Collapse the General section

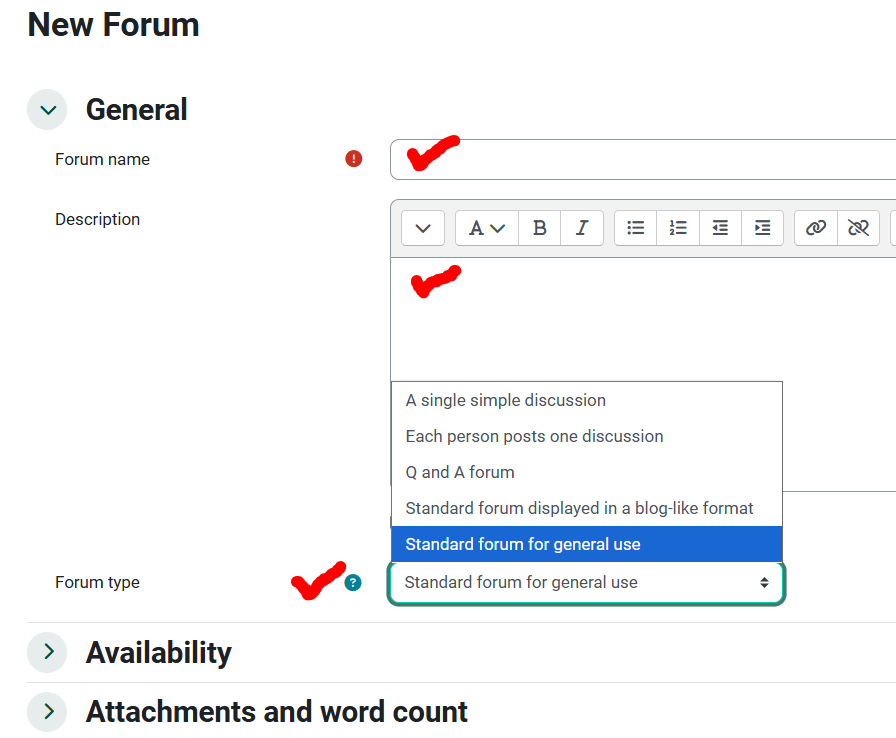[x=47, y=110]
